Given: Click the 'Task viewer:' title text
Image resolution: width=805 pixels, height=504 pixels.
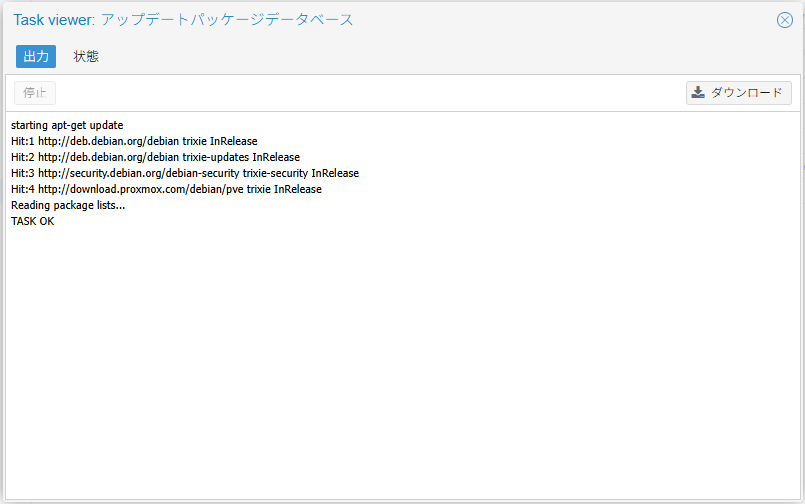Looking at the screenshot, I should coord(53,20).
